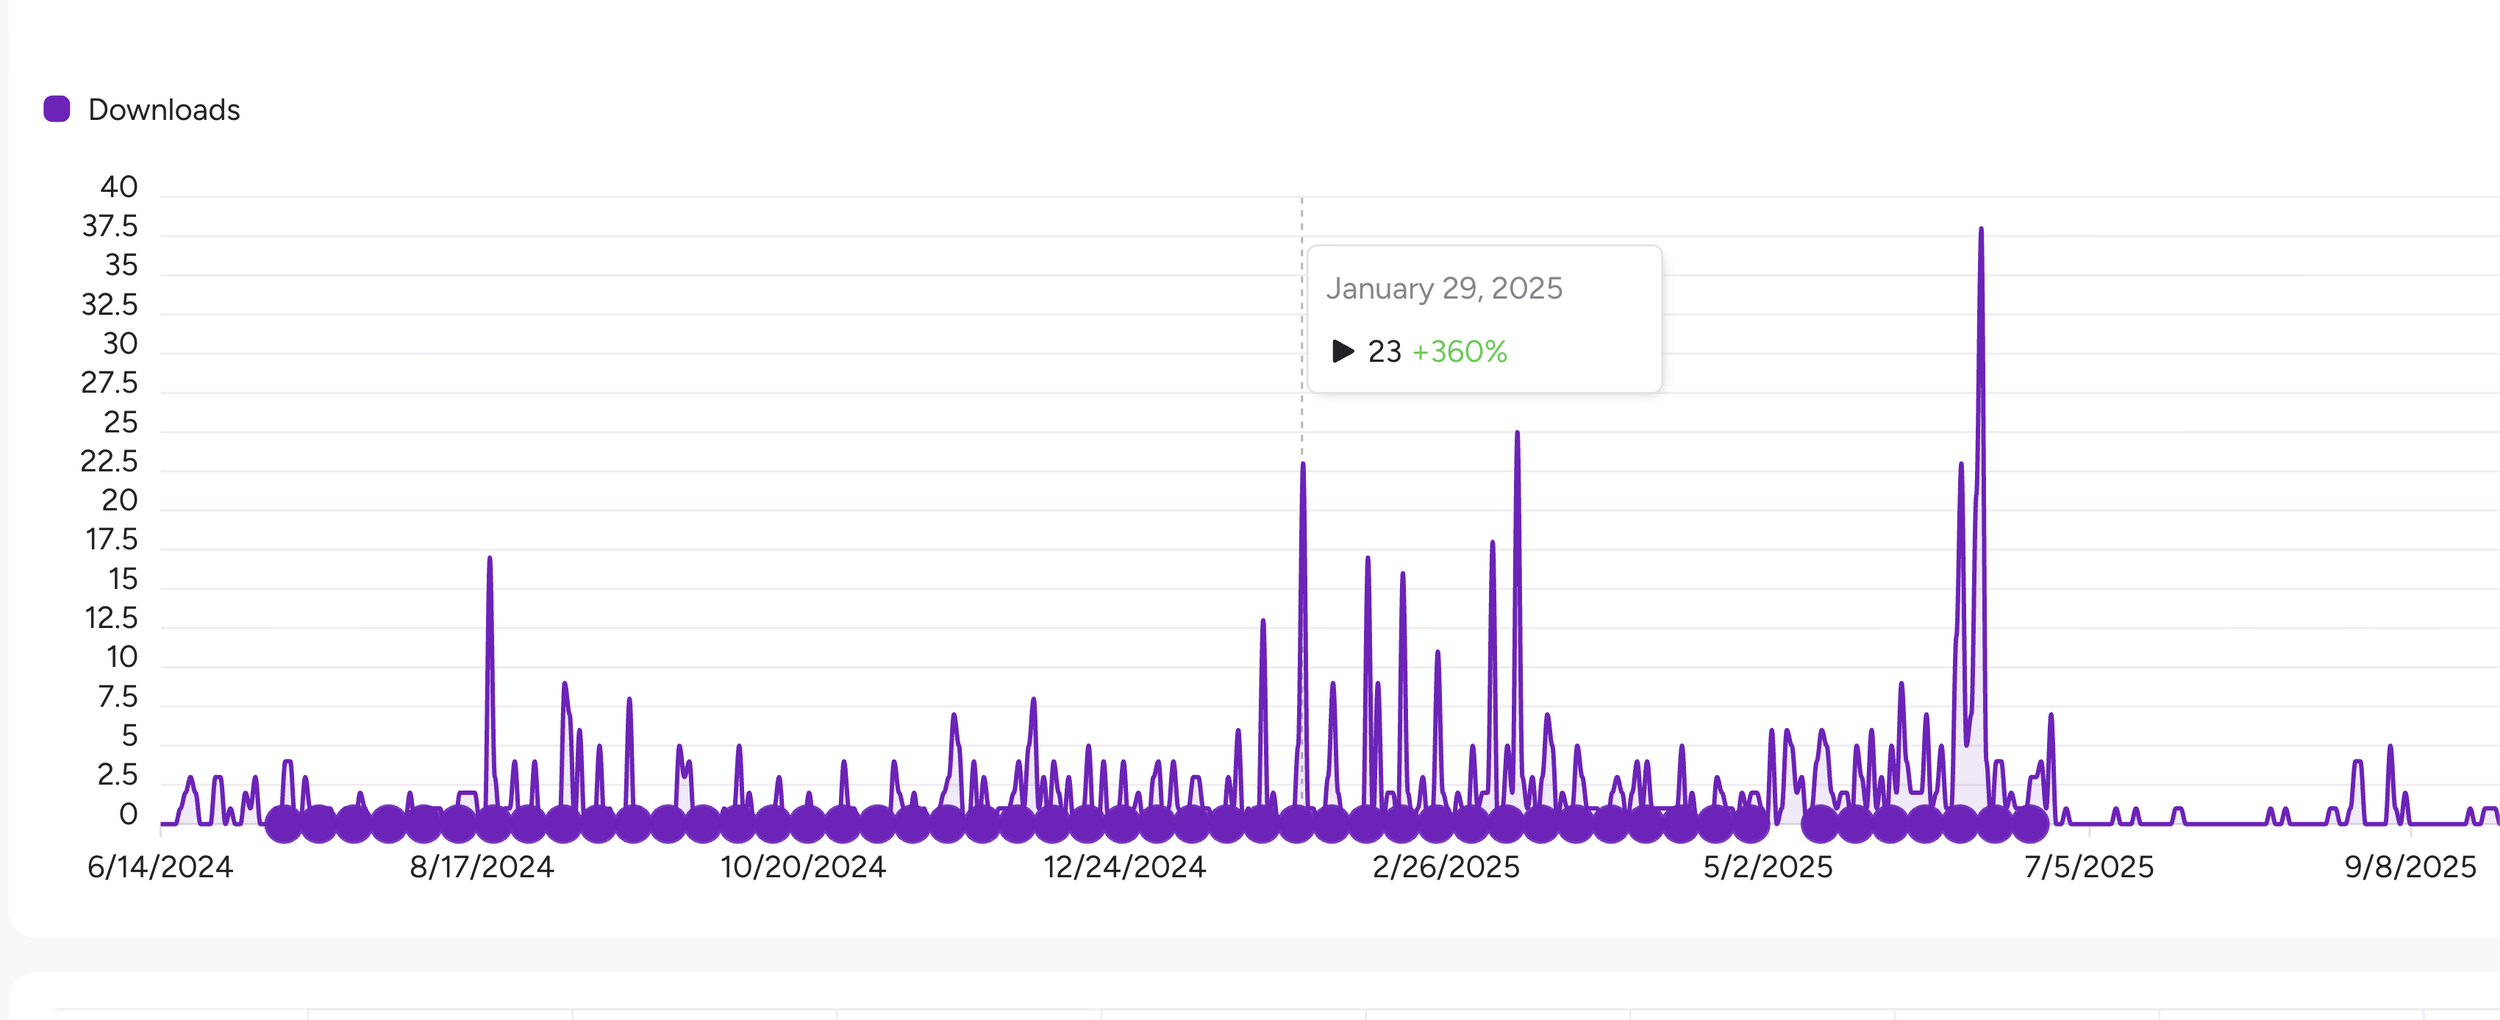The width and height of the screenshot is (2500, 1020).
Task: Click the 12/24/2024 x-axis date label
Action: pos(1125,867)
